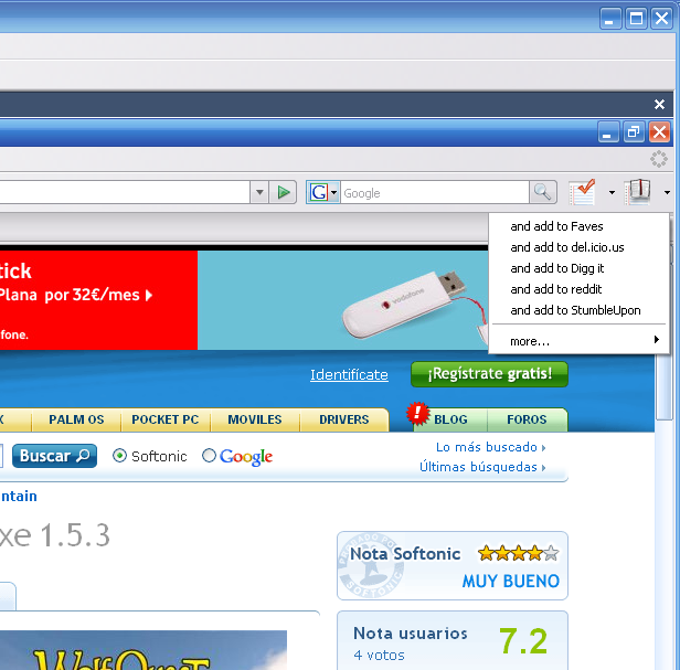
Task: Restore down the inner browser window
Action: pyautogui.click(x=634, y=132)
